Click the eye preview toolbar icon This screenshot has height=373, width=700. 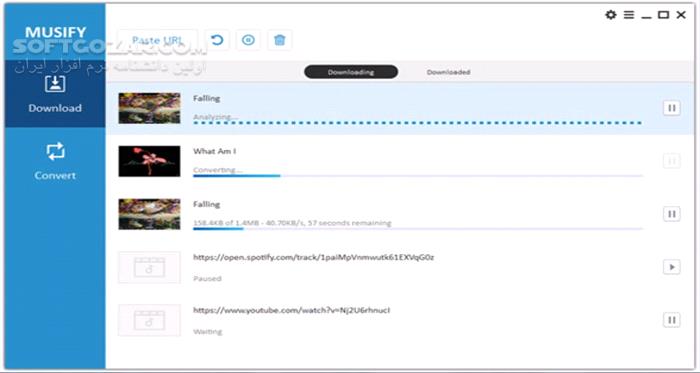click(x=248, y=41)
